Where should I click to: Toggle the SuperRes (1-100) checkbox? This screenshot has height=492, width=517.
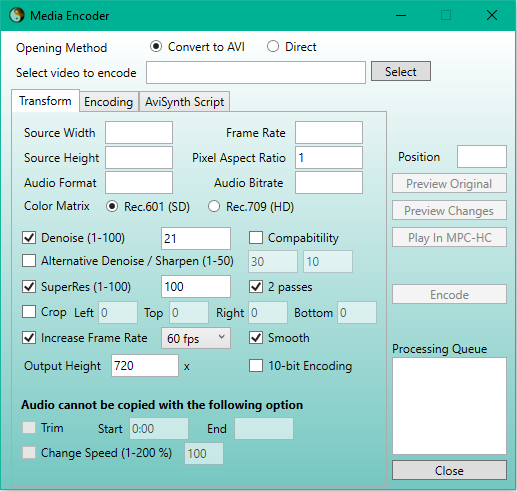[29, 287]
